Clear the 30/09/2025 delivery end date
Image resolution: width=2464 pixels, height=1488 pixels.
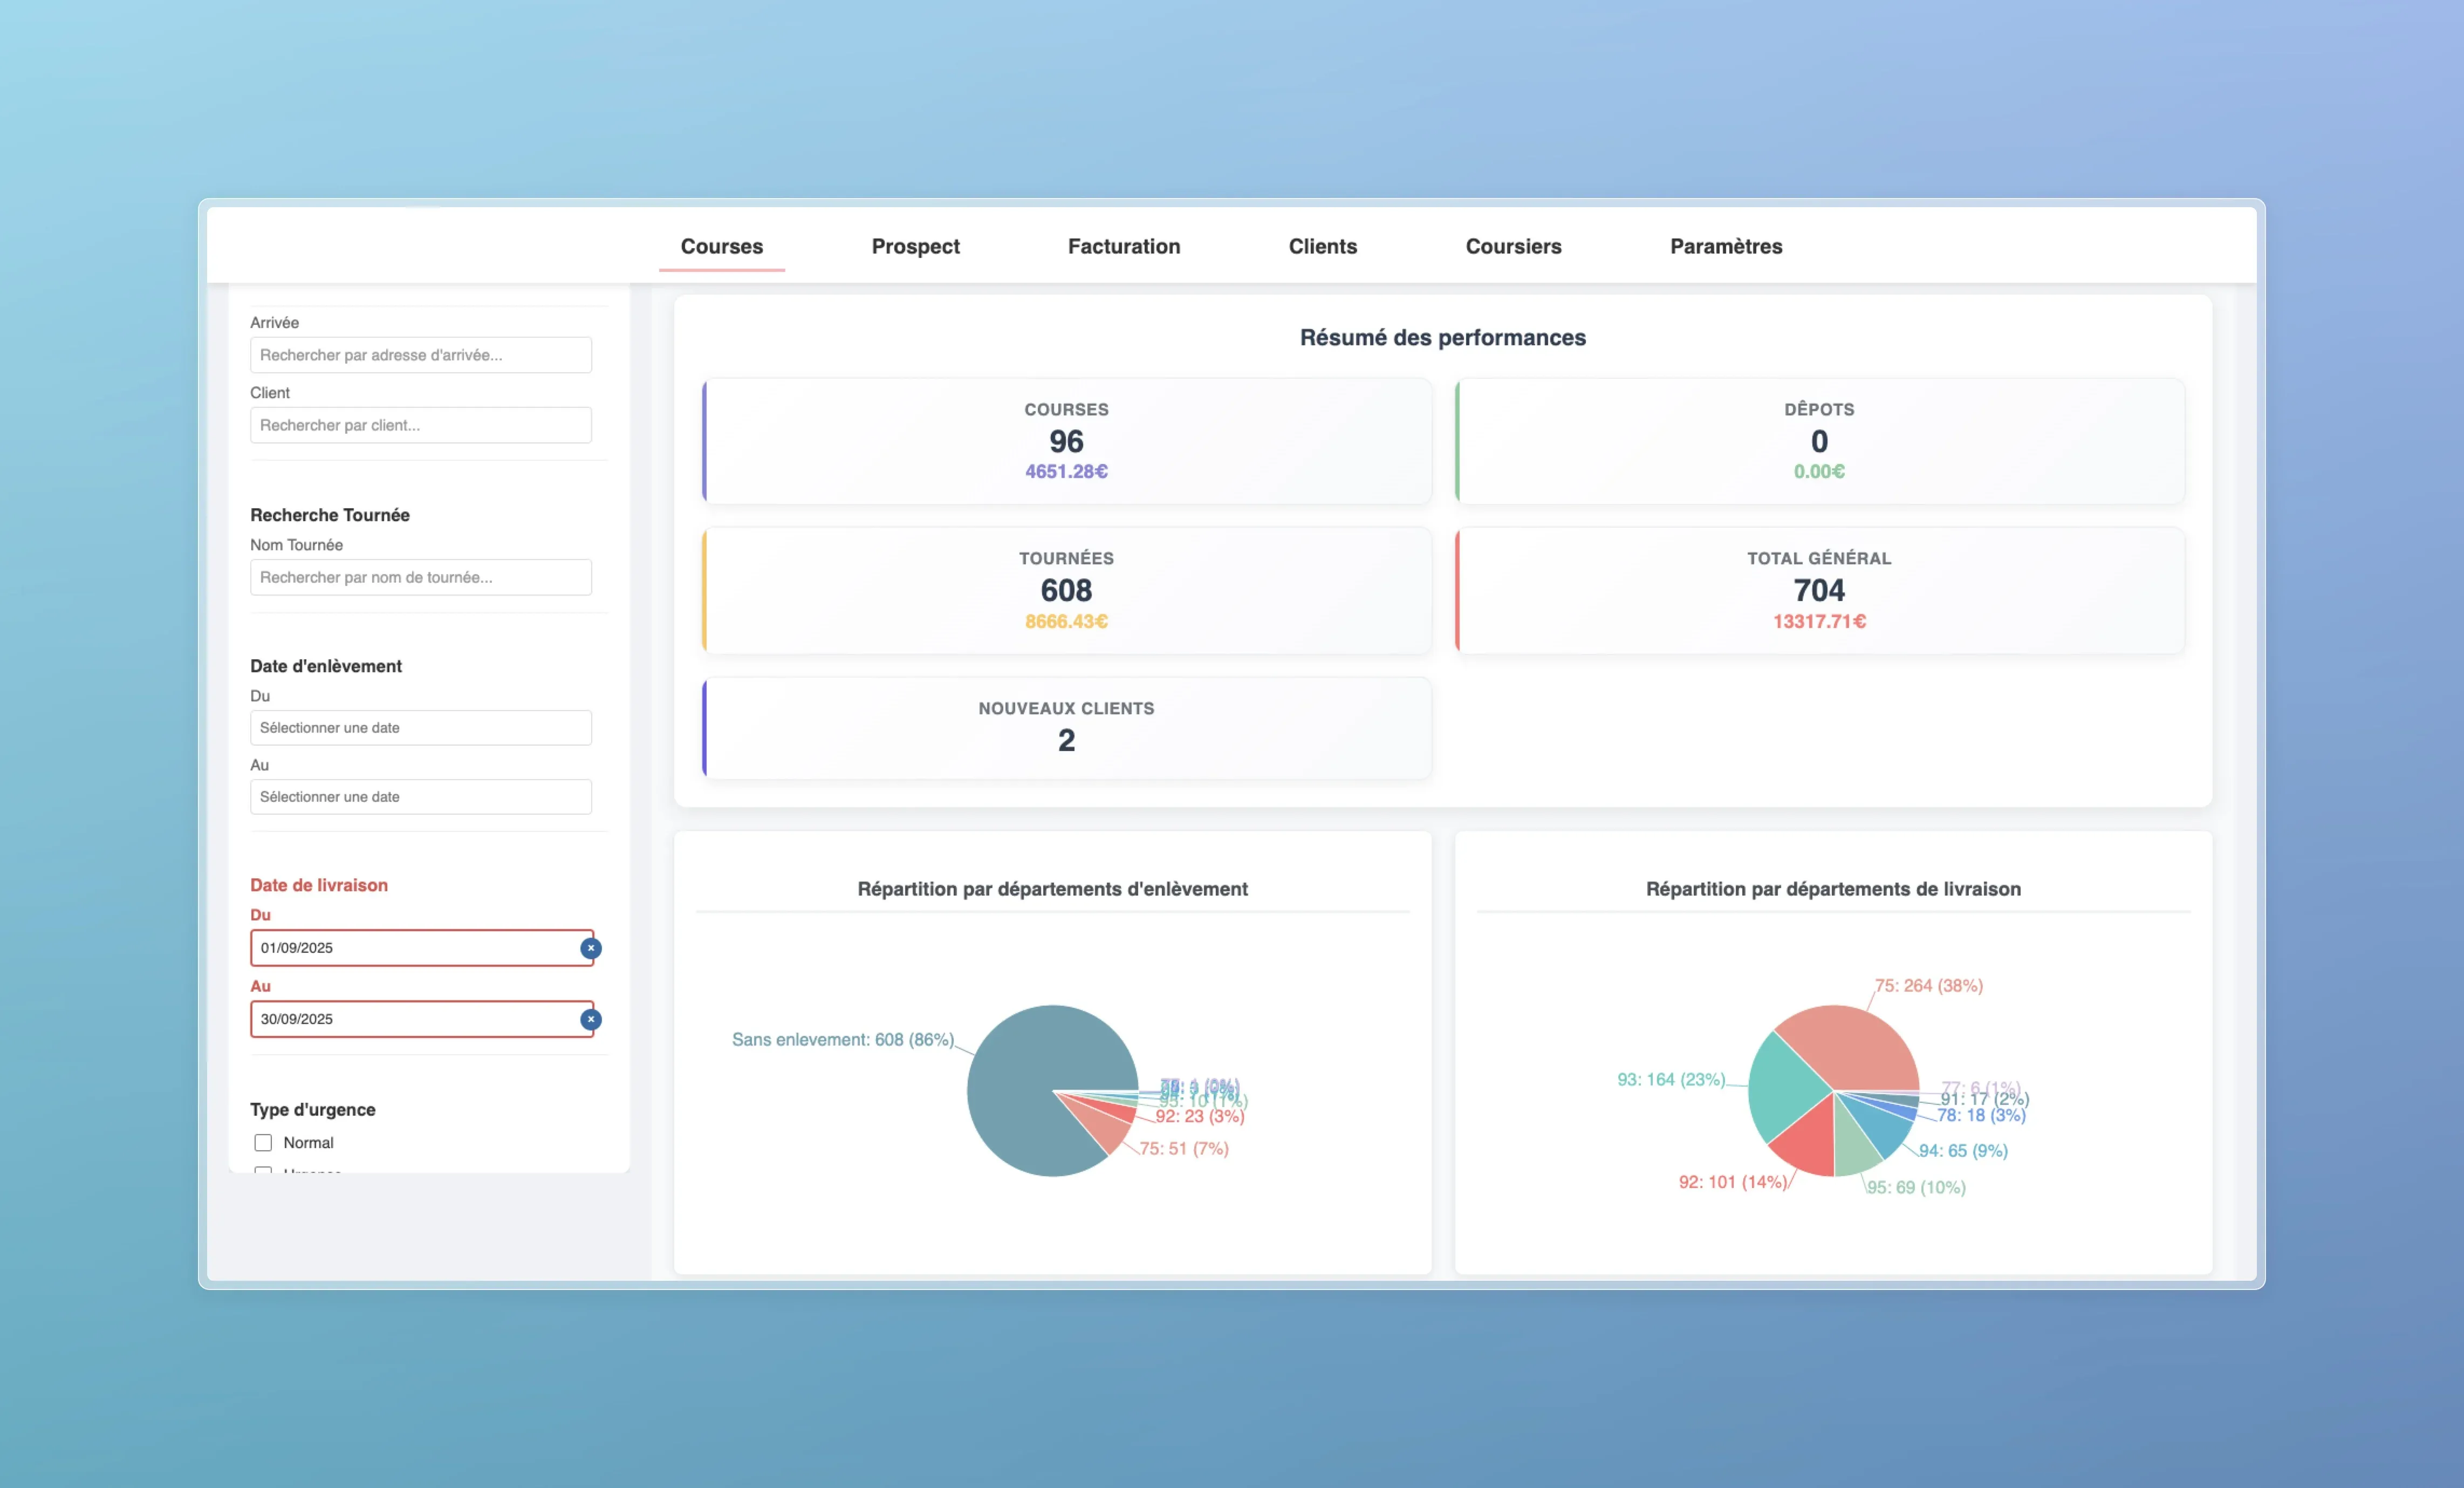point(591,1019)
